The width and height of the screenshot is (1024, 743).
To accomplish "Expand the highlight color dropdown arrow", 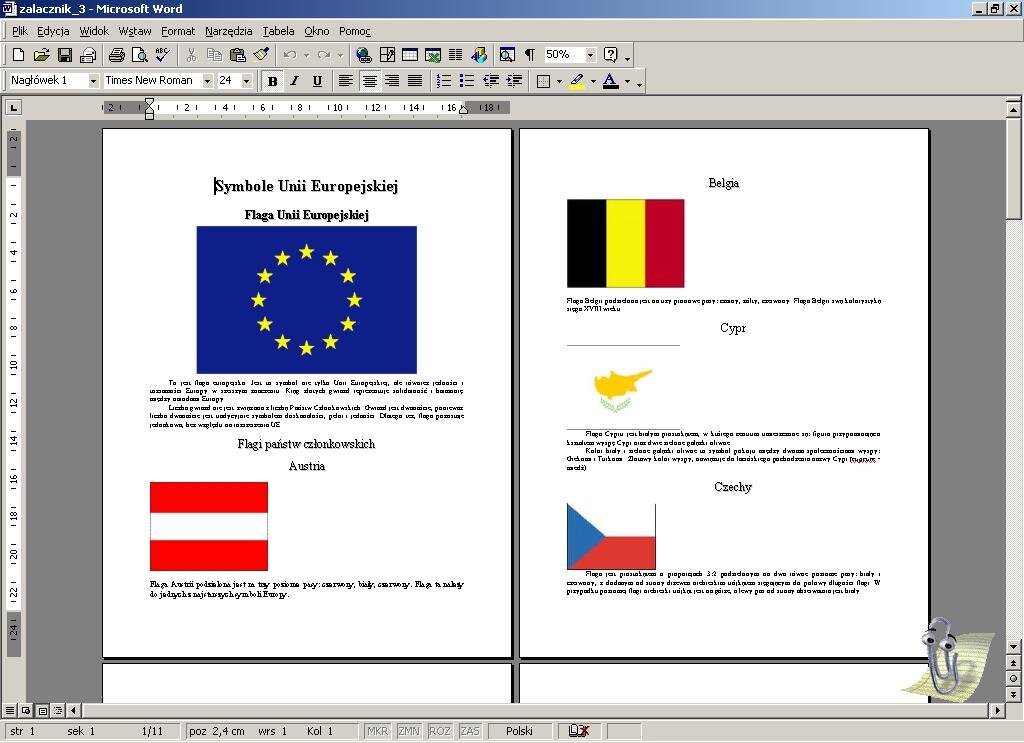I will [x=593, y=82].
